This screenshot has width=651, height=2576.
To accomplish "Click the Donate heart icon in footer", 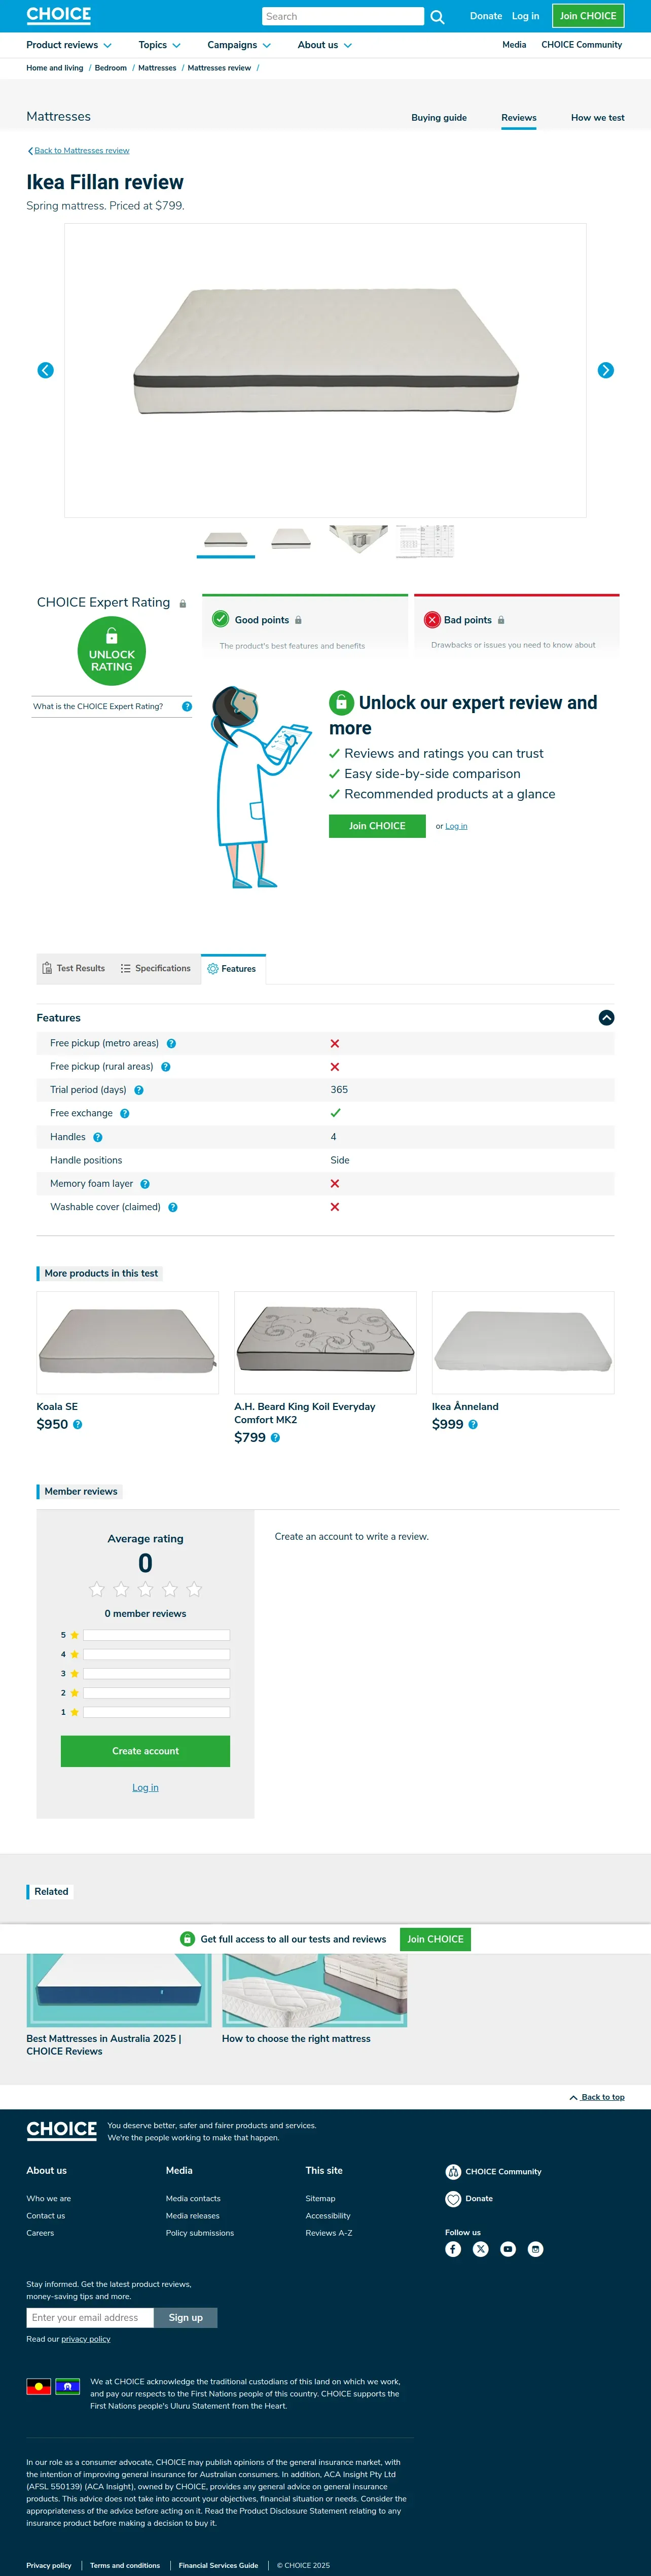I will click(453, 2199).
